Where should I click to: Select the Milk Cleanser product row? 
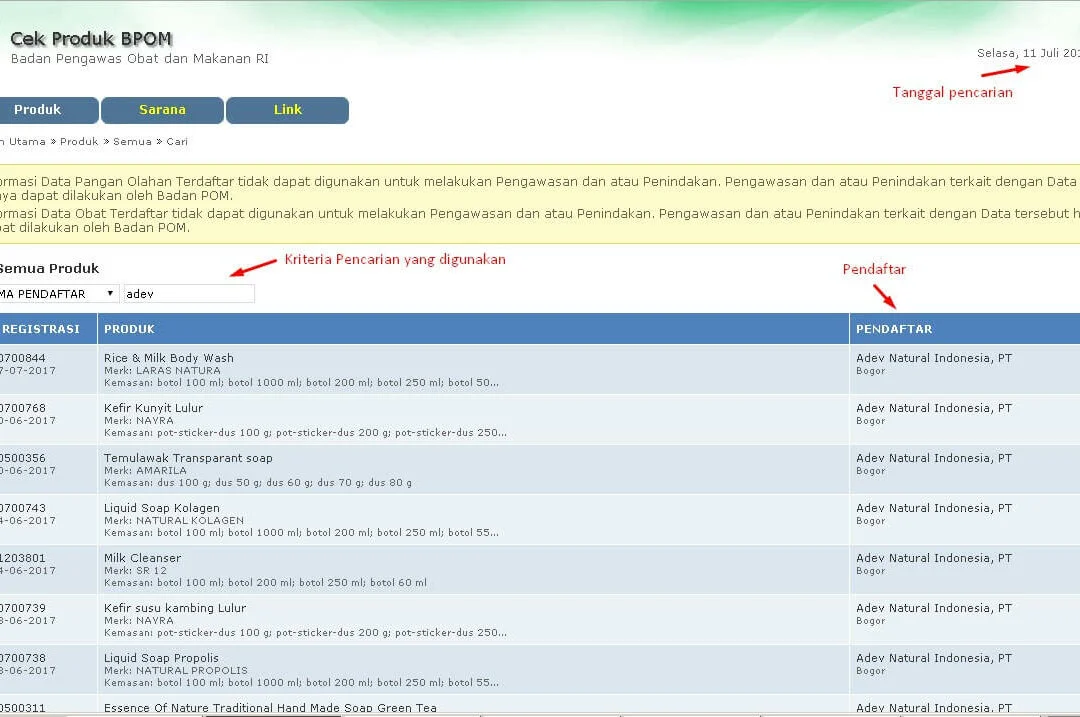[x=142, y=558]
